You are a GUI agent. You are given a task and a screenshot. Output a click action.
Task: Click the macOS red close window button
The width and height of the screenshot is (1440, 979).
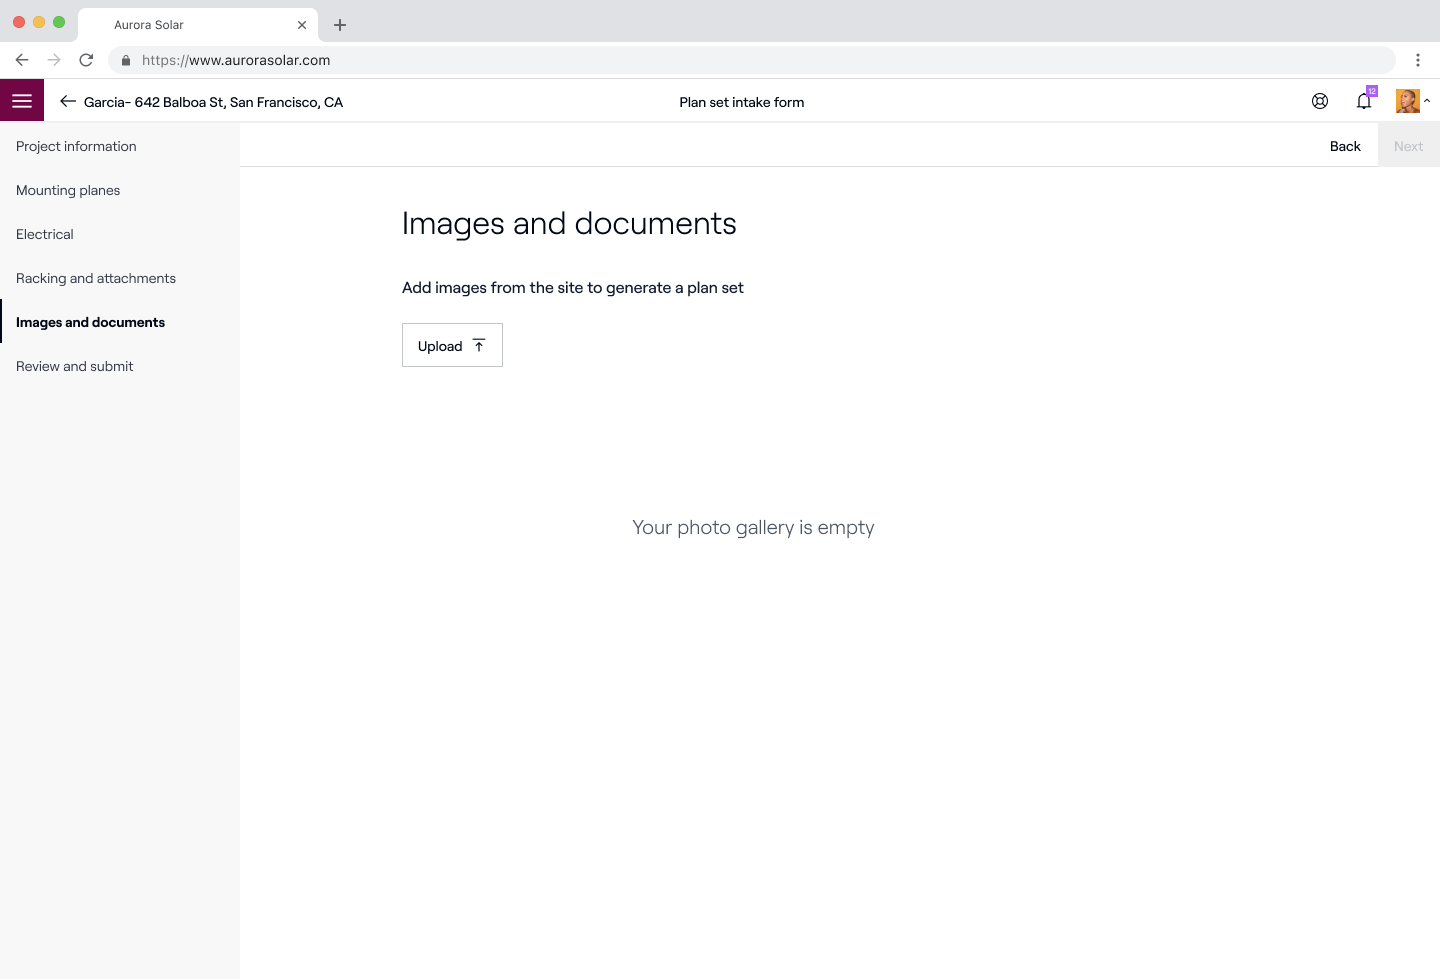point(19,22)
